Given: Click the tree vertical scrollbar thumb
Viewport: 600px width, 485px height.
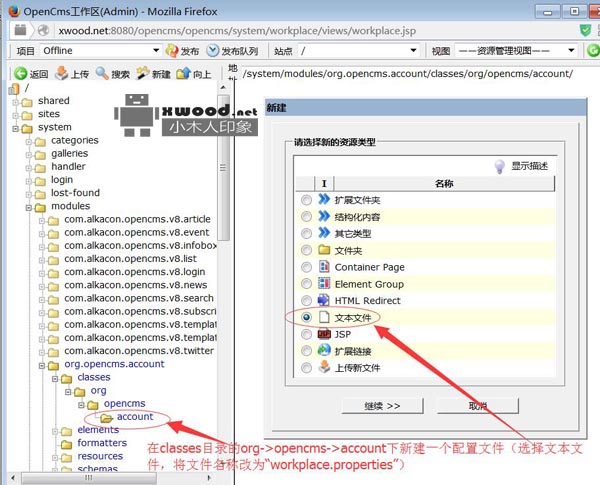Looking at the screenshot, I should (223, 168).
